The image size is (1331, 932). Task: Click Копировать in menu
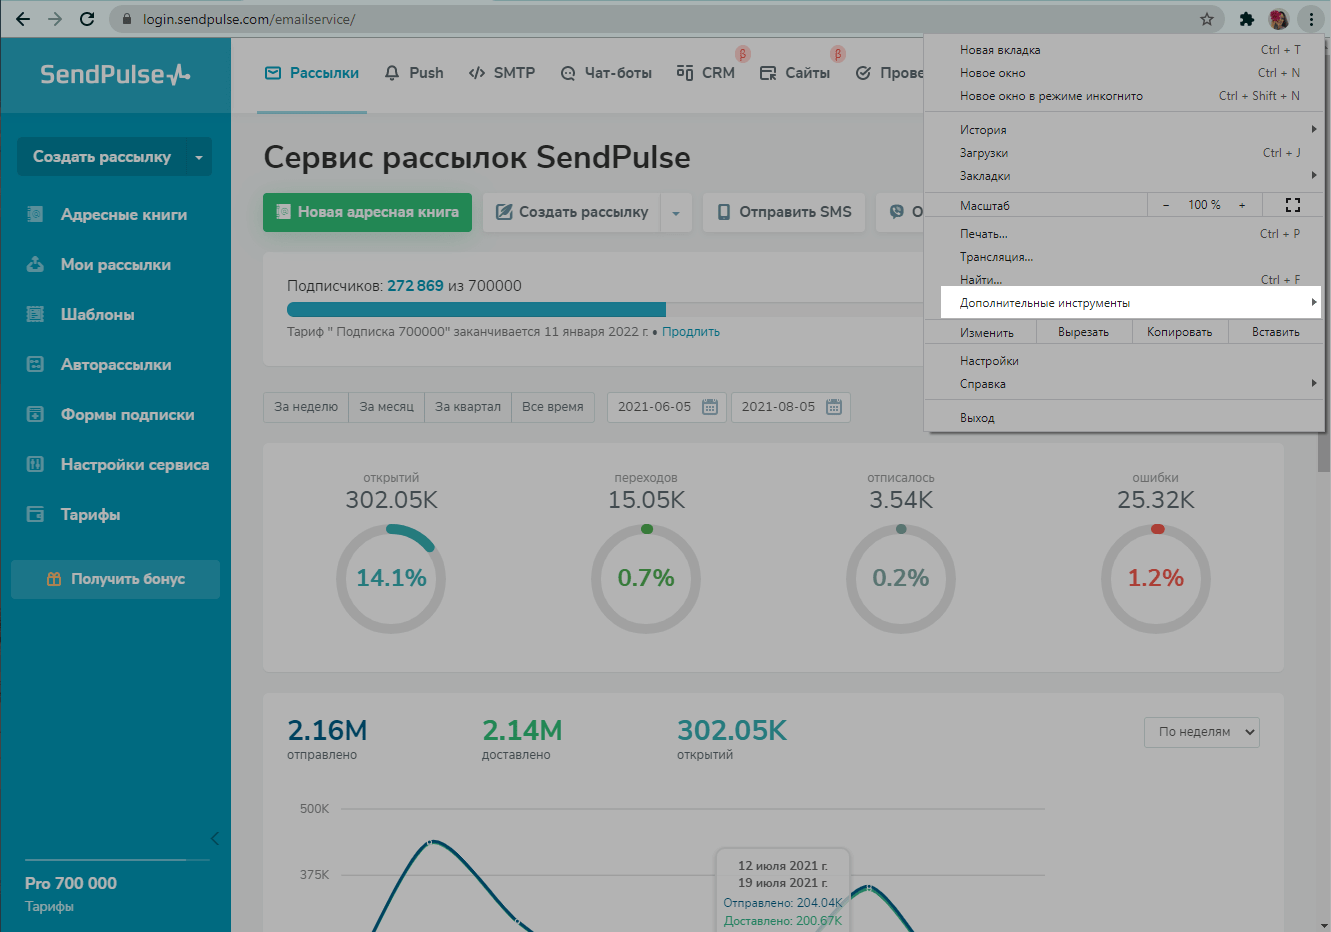coord(1179,332)
